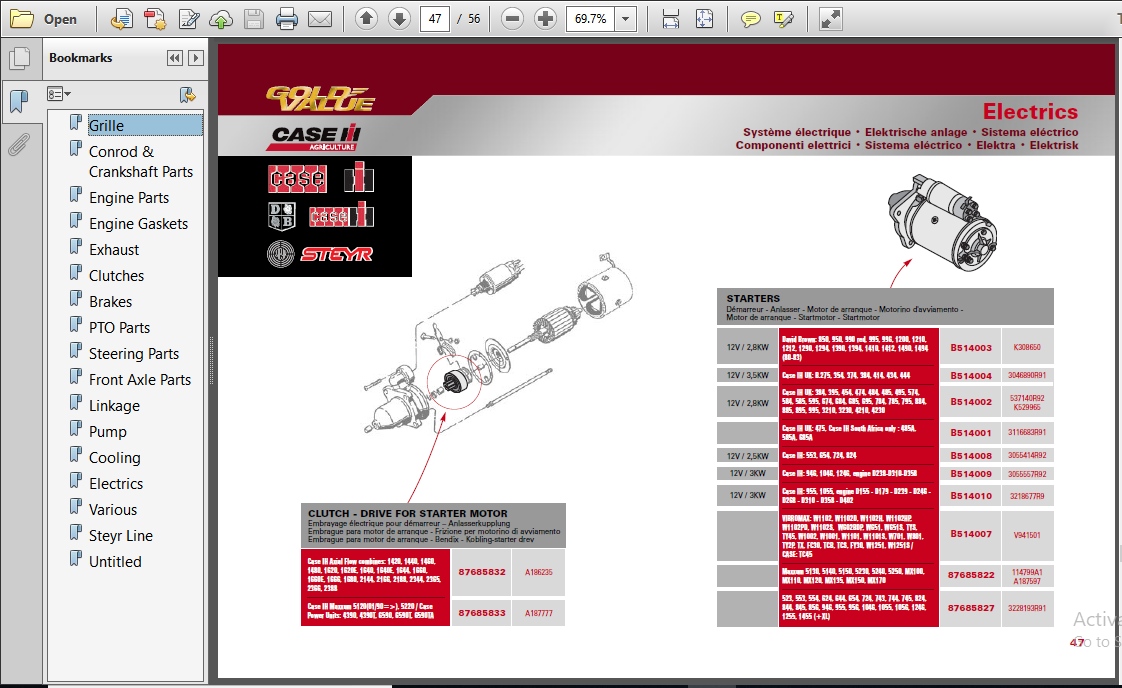The width and height of the screenshot is (1122, 688).
Task: Click part number B514007 in starters table
Action: point(970,534)
